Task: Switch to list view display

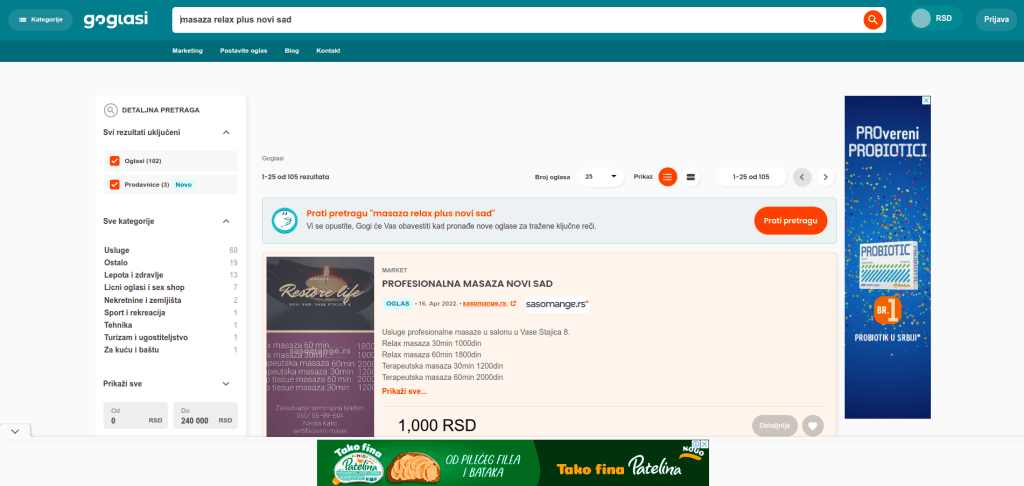Action: 667,177
